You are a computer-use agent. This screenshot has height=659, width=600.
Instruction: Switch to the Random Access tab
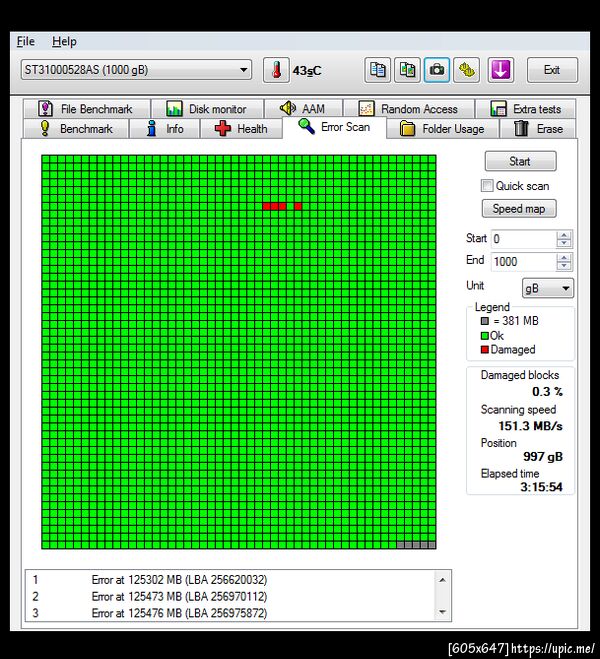pyautogui.click(x=409, y=109)
